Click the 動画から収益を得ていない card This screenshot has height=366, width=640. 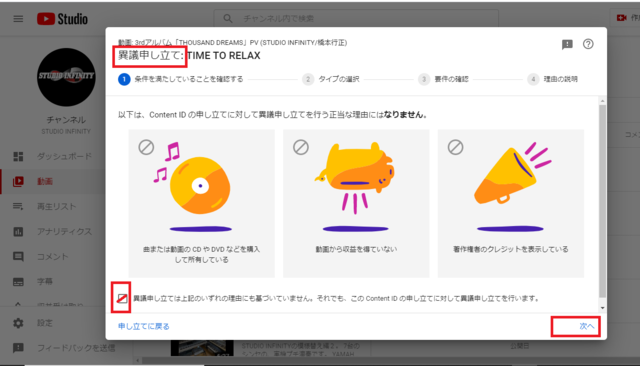pos(356,204)
